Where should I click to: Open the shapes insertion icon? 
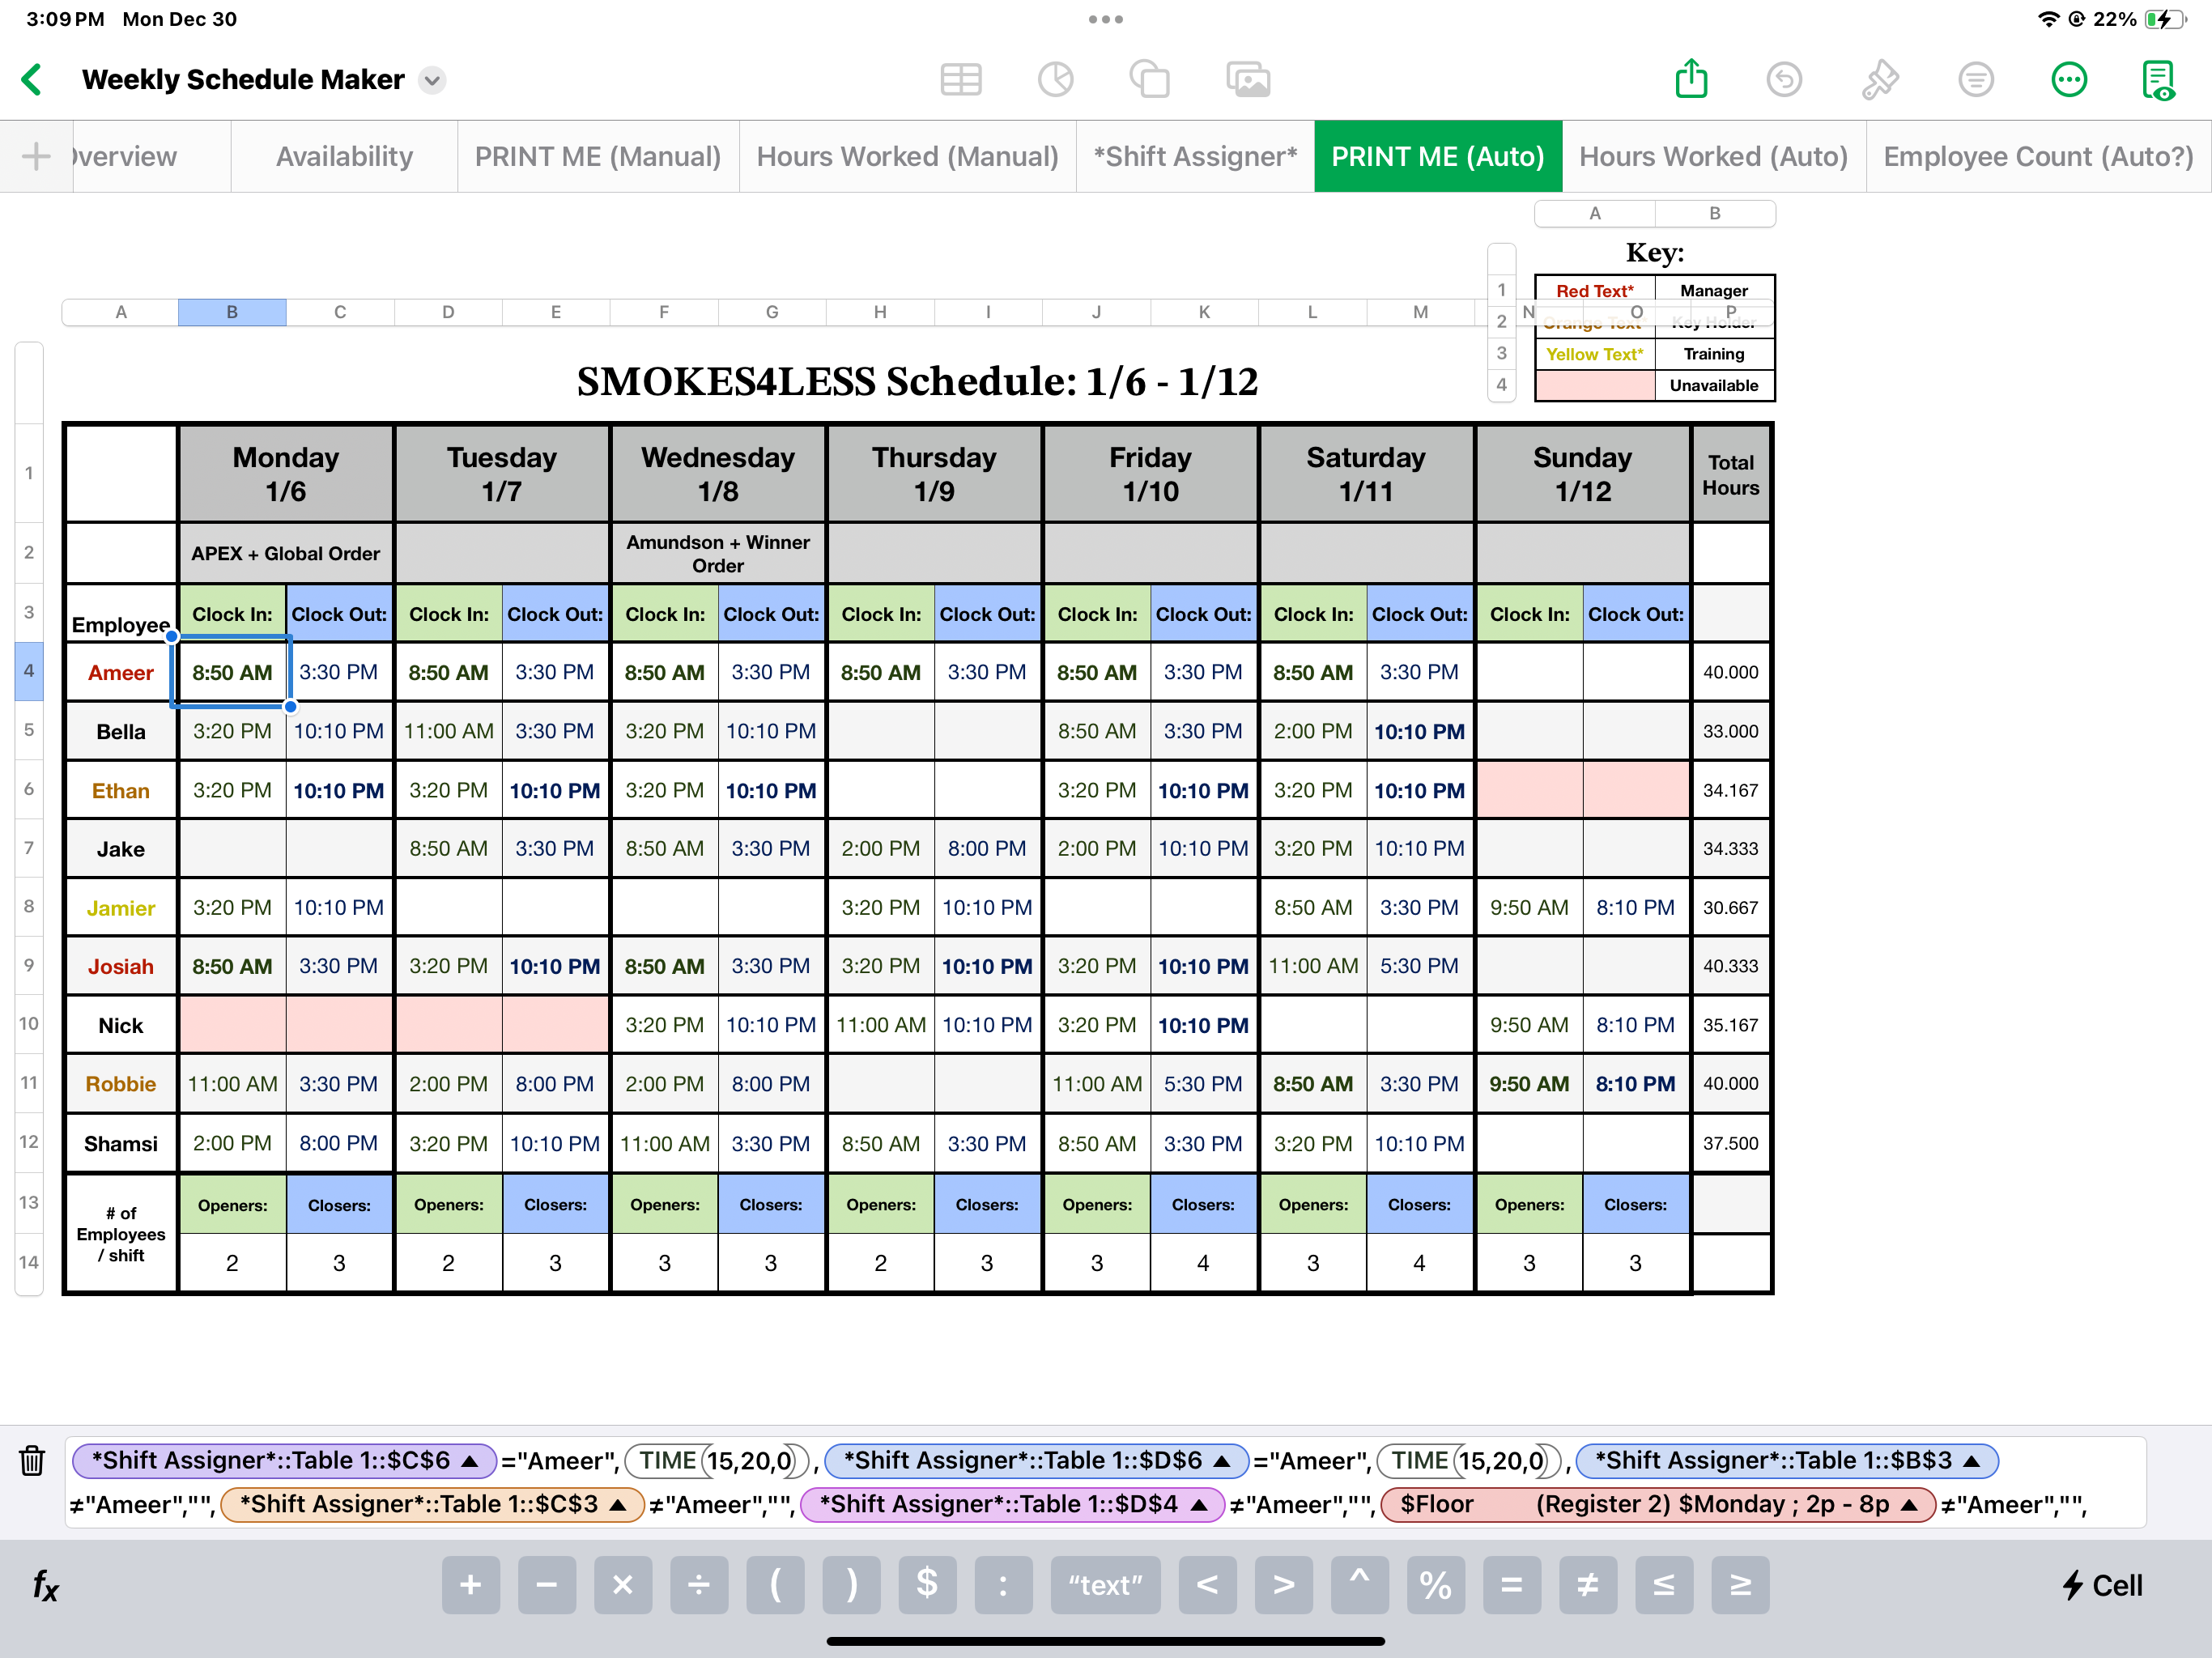click(1149, 79)
